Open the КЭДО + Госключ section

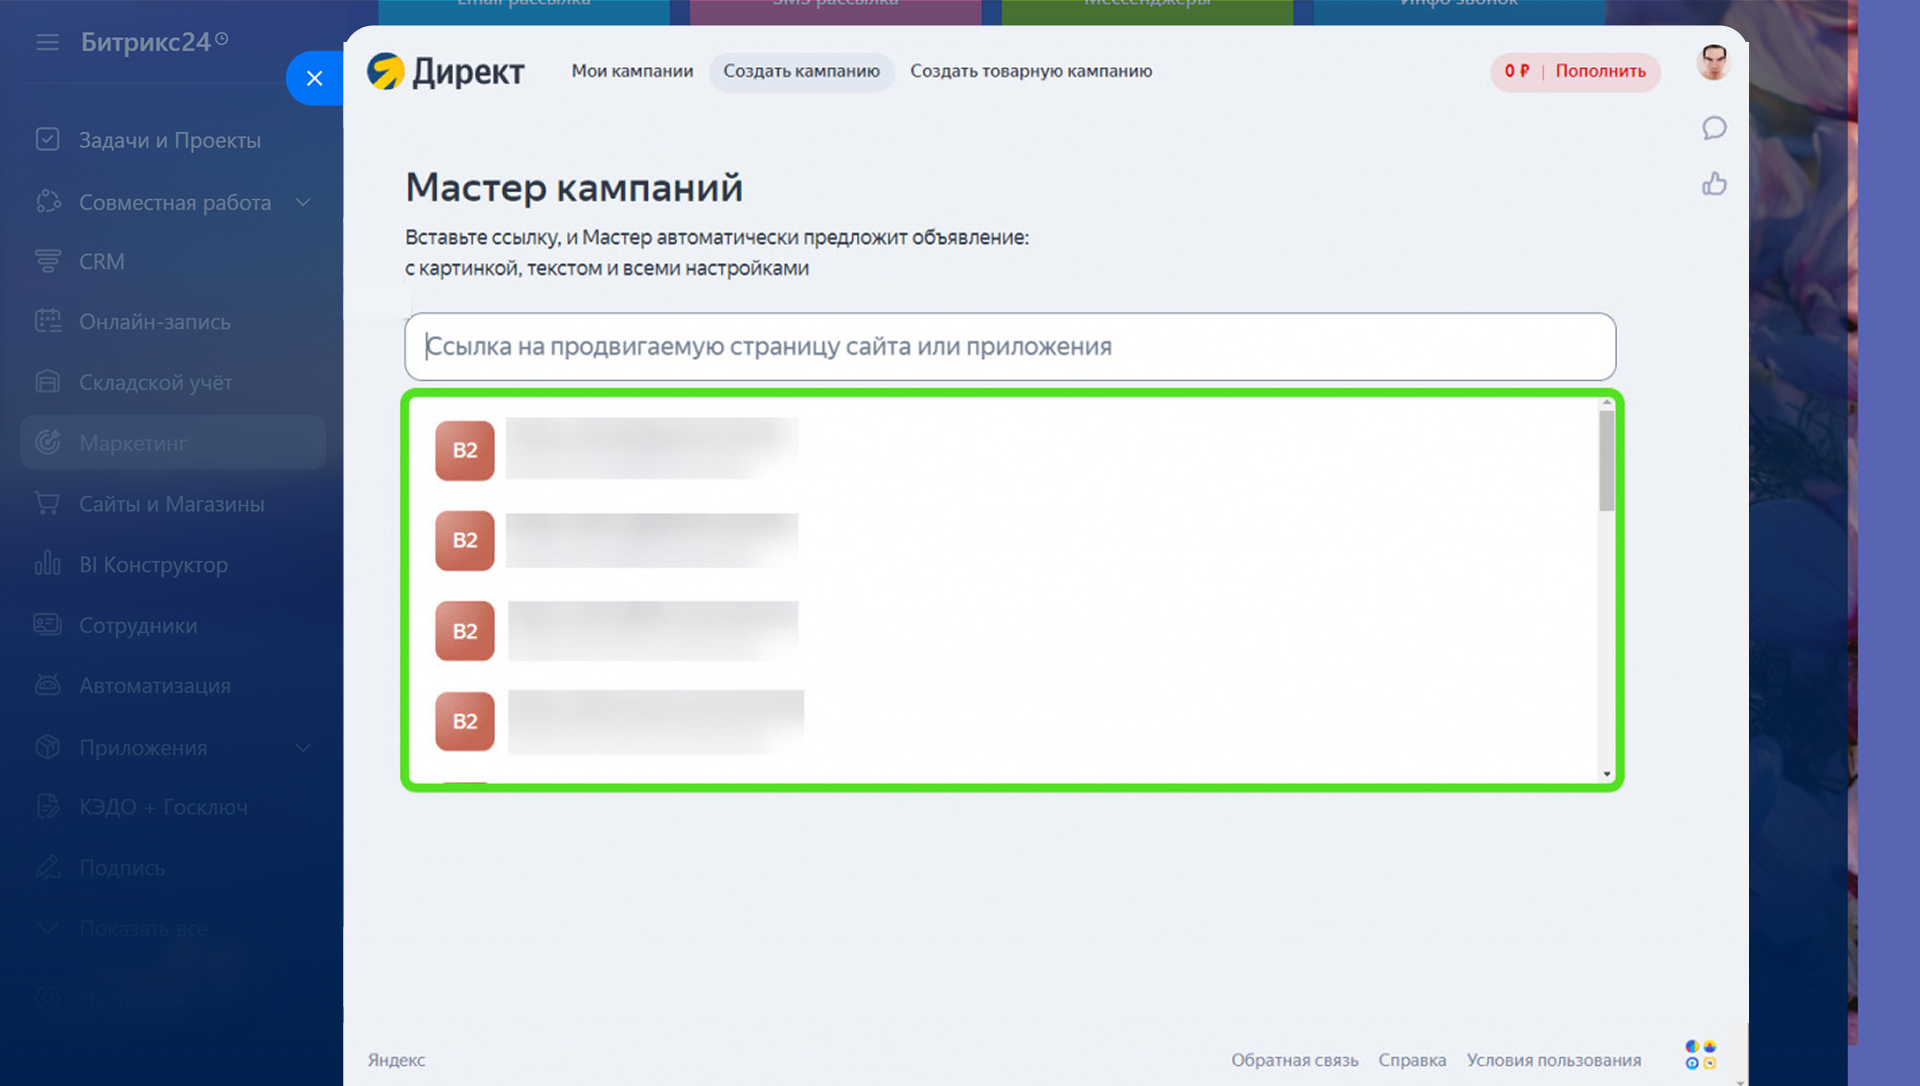coord(164,807)
